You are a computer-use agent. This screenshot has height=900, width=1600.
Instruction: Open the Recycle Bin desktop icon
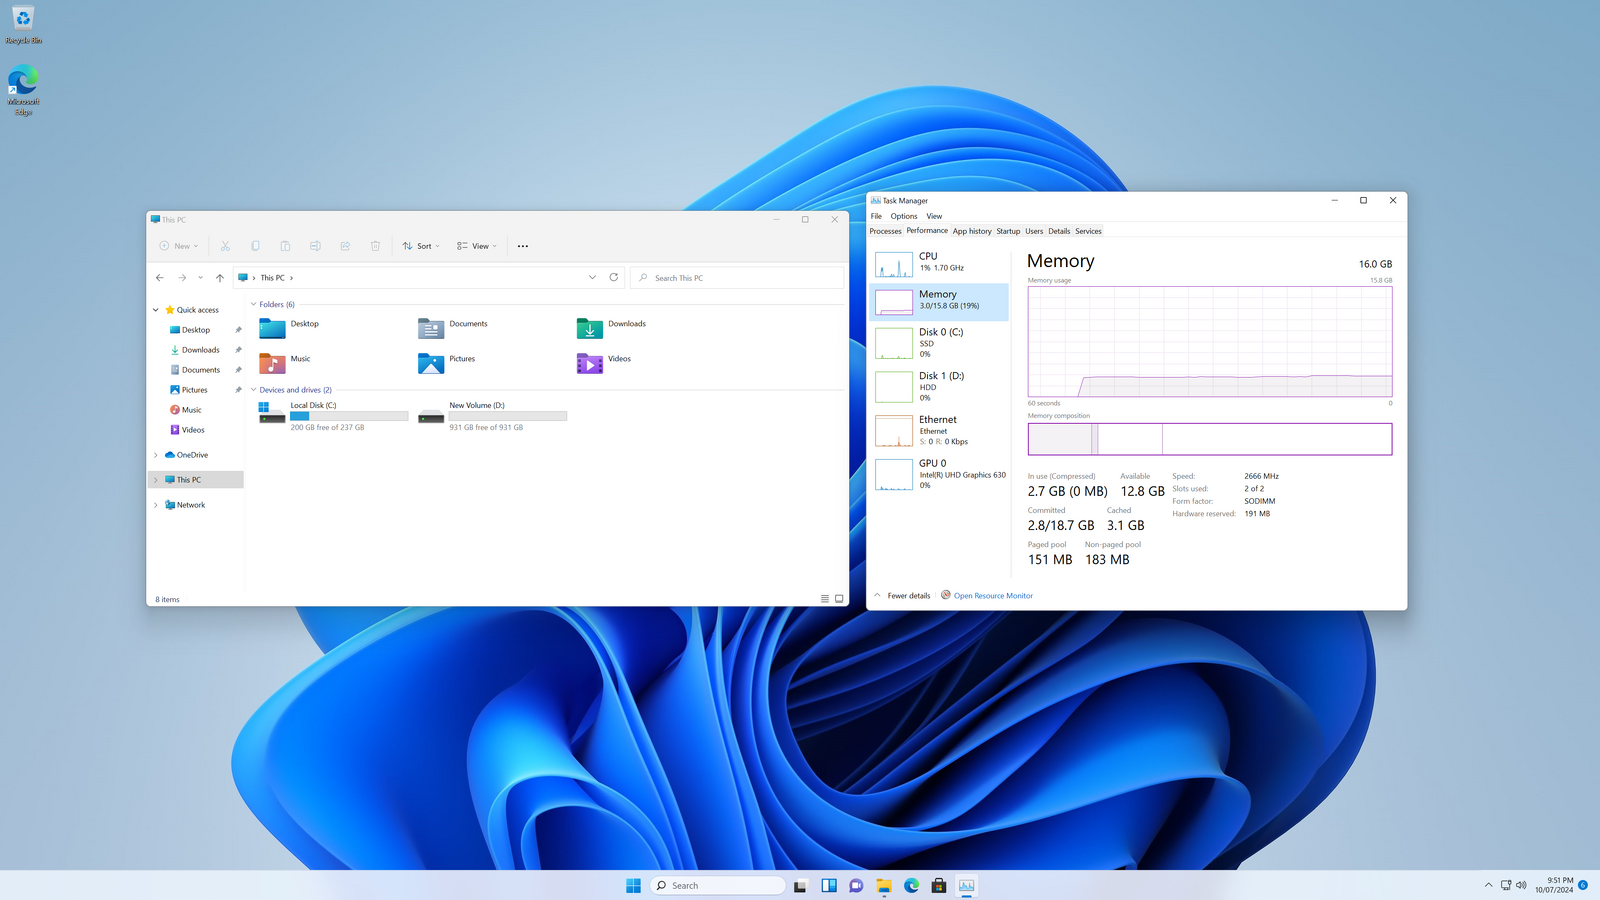pyautogui.click(x=23, y=25)
